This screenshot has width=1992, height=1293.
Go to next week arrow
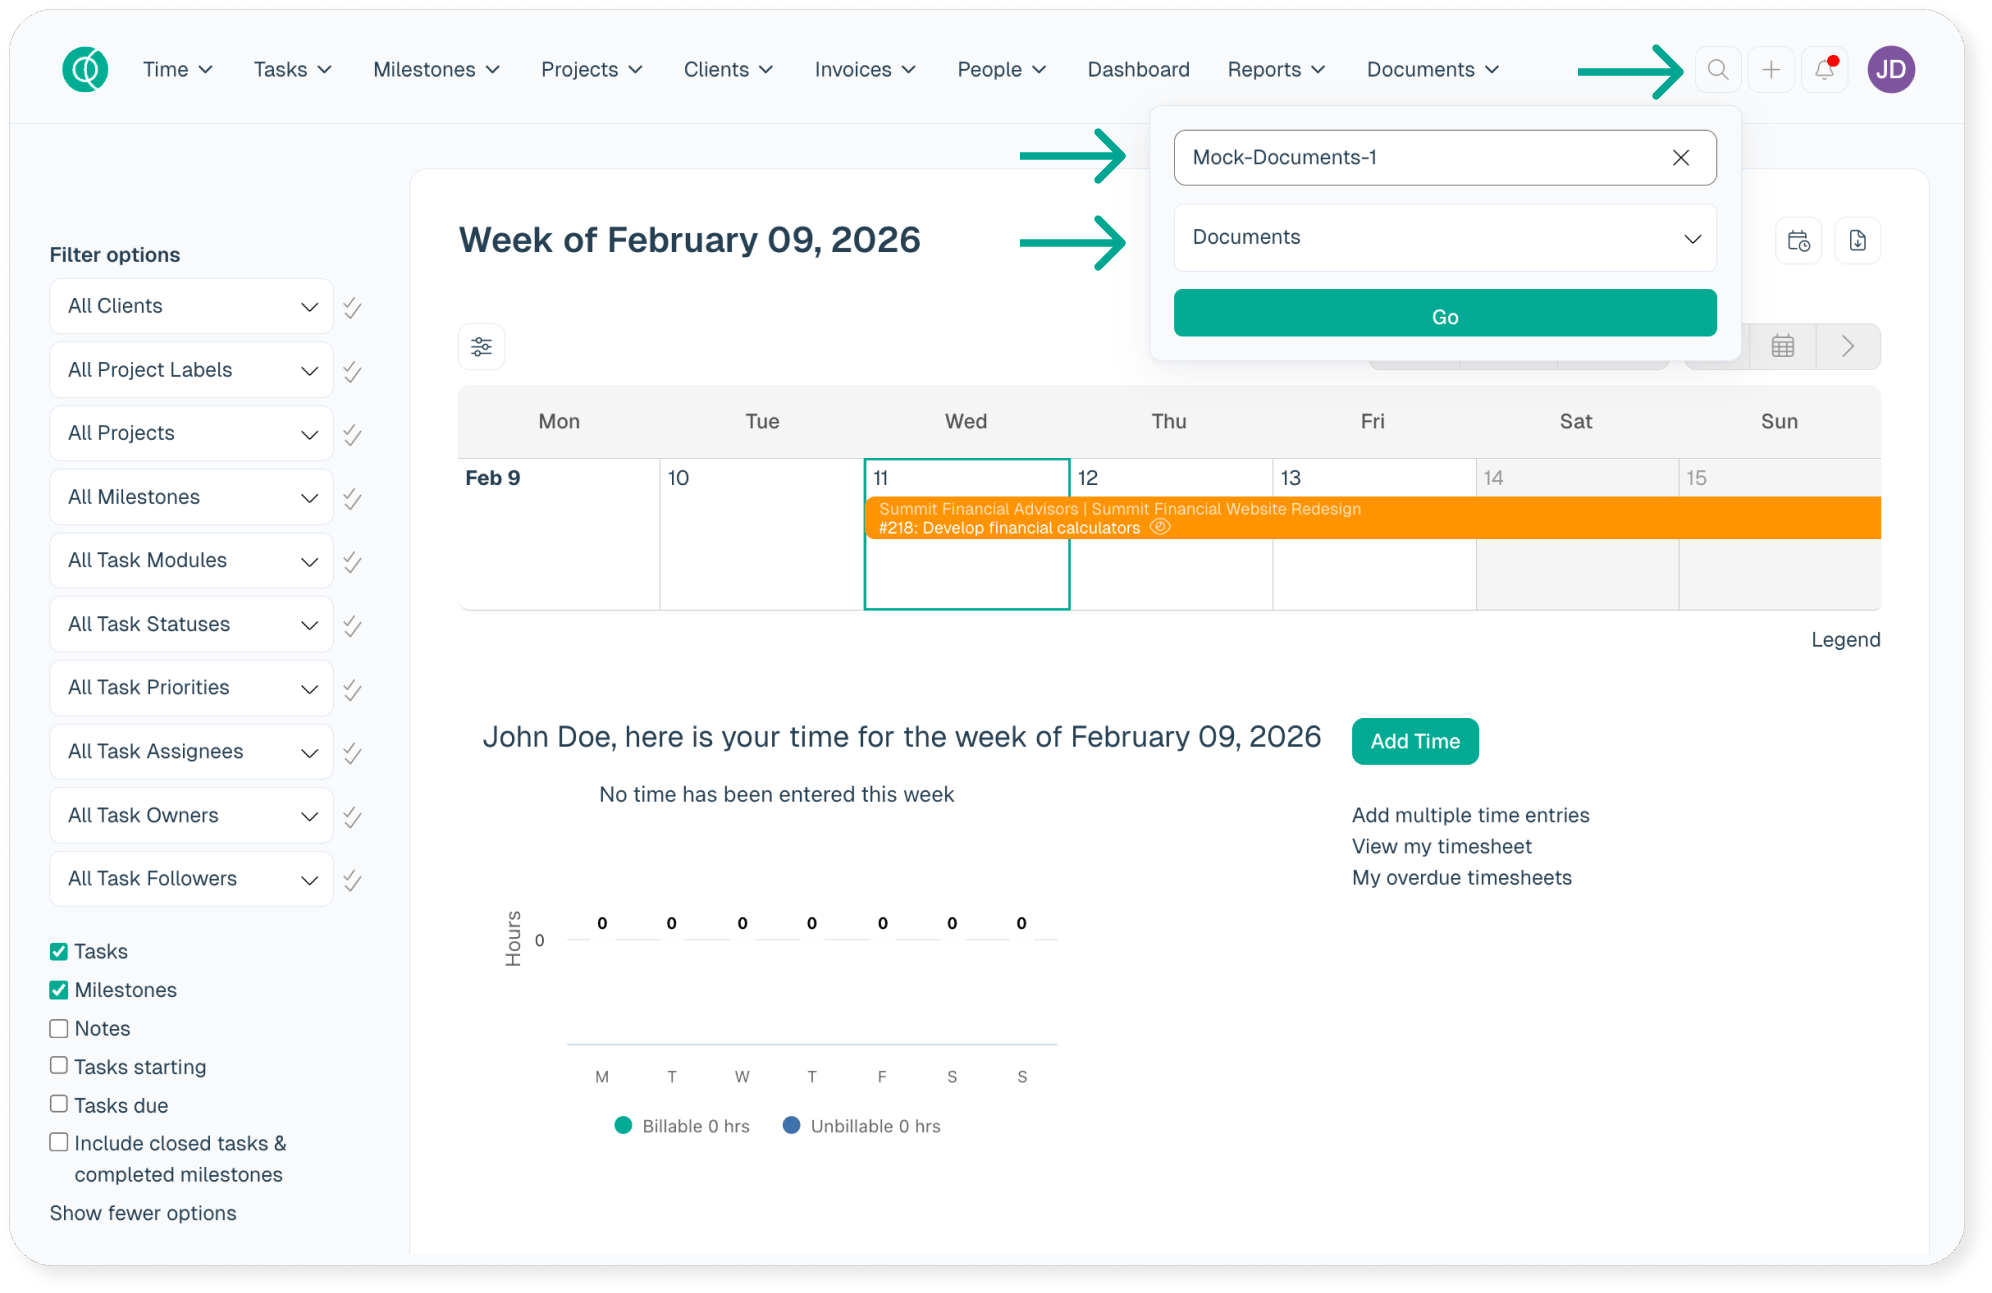(x=1848, y=347)
